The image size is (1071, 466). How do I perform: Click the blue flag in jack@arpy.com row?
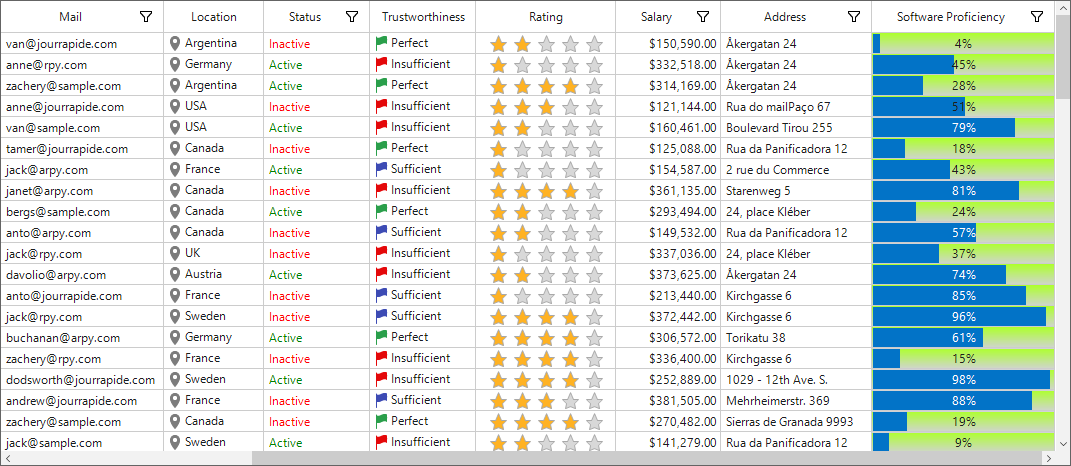(x=382, y=169)
